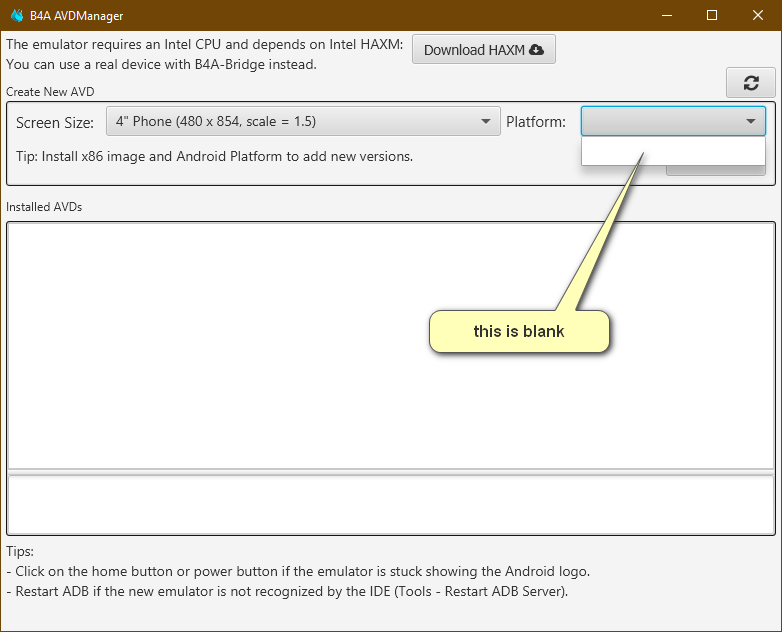Viewport: 782px width, 632px height.
Task: Click the 'Create New AVD' label
Action: tap(50, 92)
